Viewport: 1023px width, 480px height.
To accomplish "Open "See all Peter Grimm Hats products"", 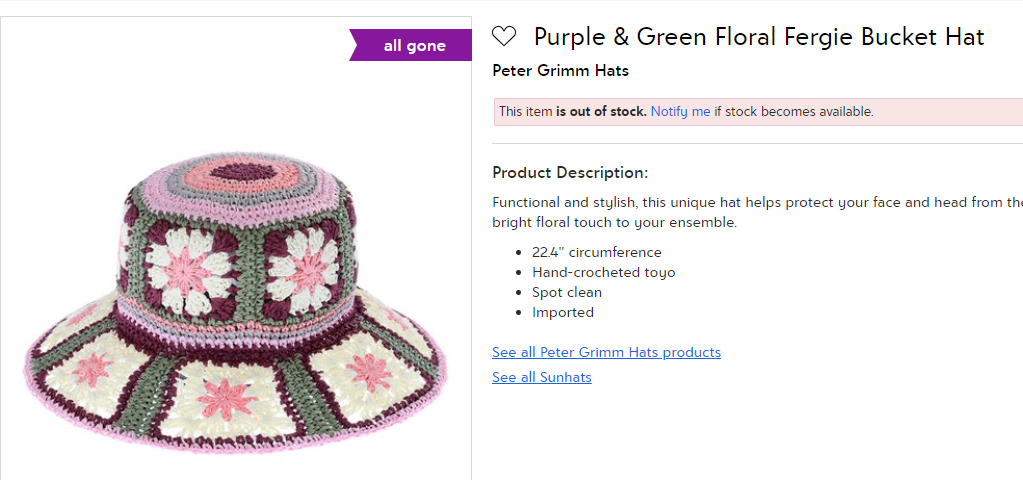I will (x=606, y=352).
